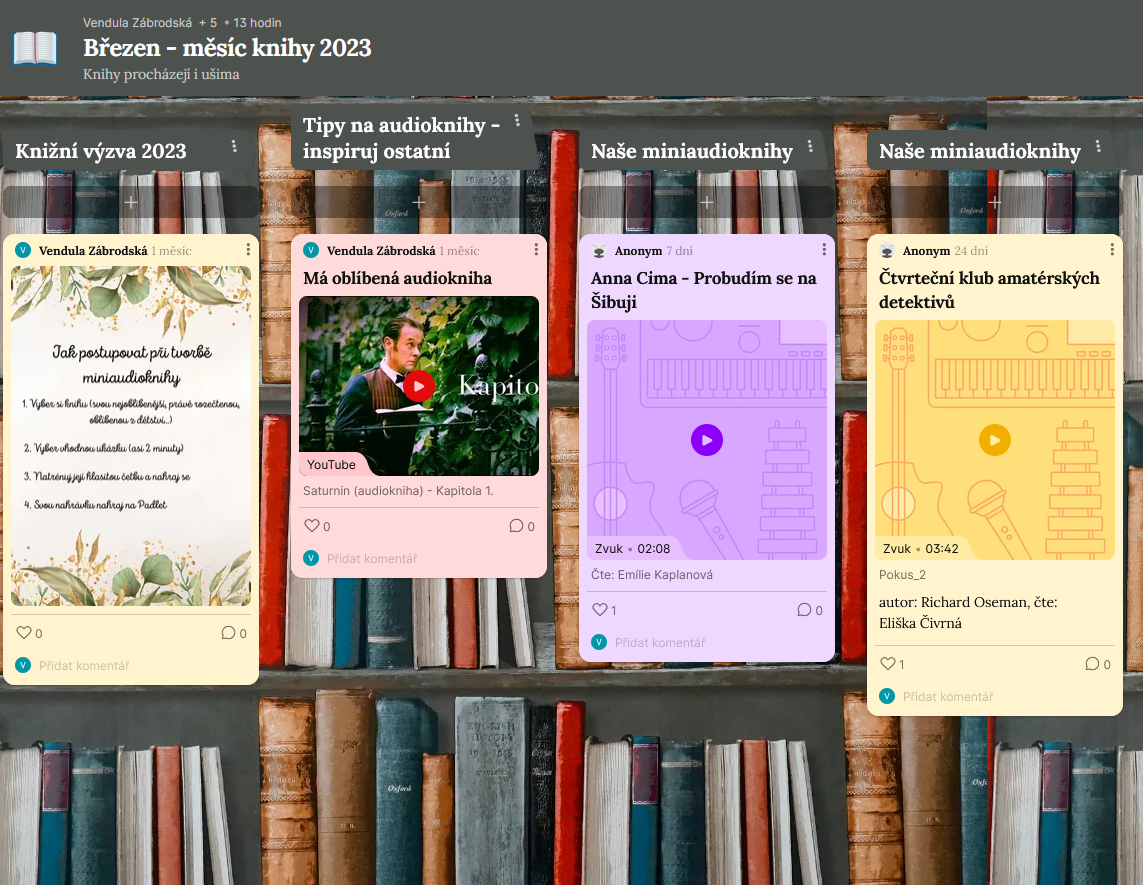This screenshot has width=1143, height=885.
Task: Play the Čtvrteční klub audio recording
Action: pos(994,440)
